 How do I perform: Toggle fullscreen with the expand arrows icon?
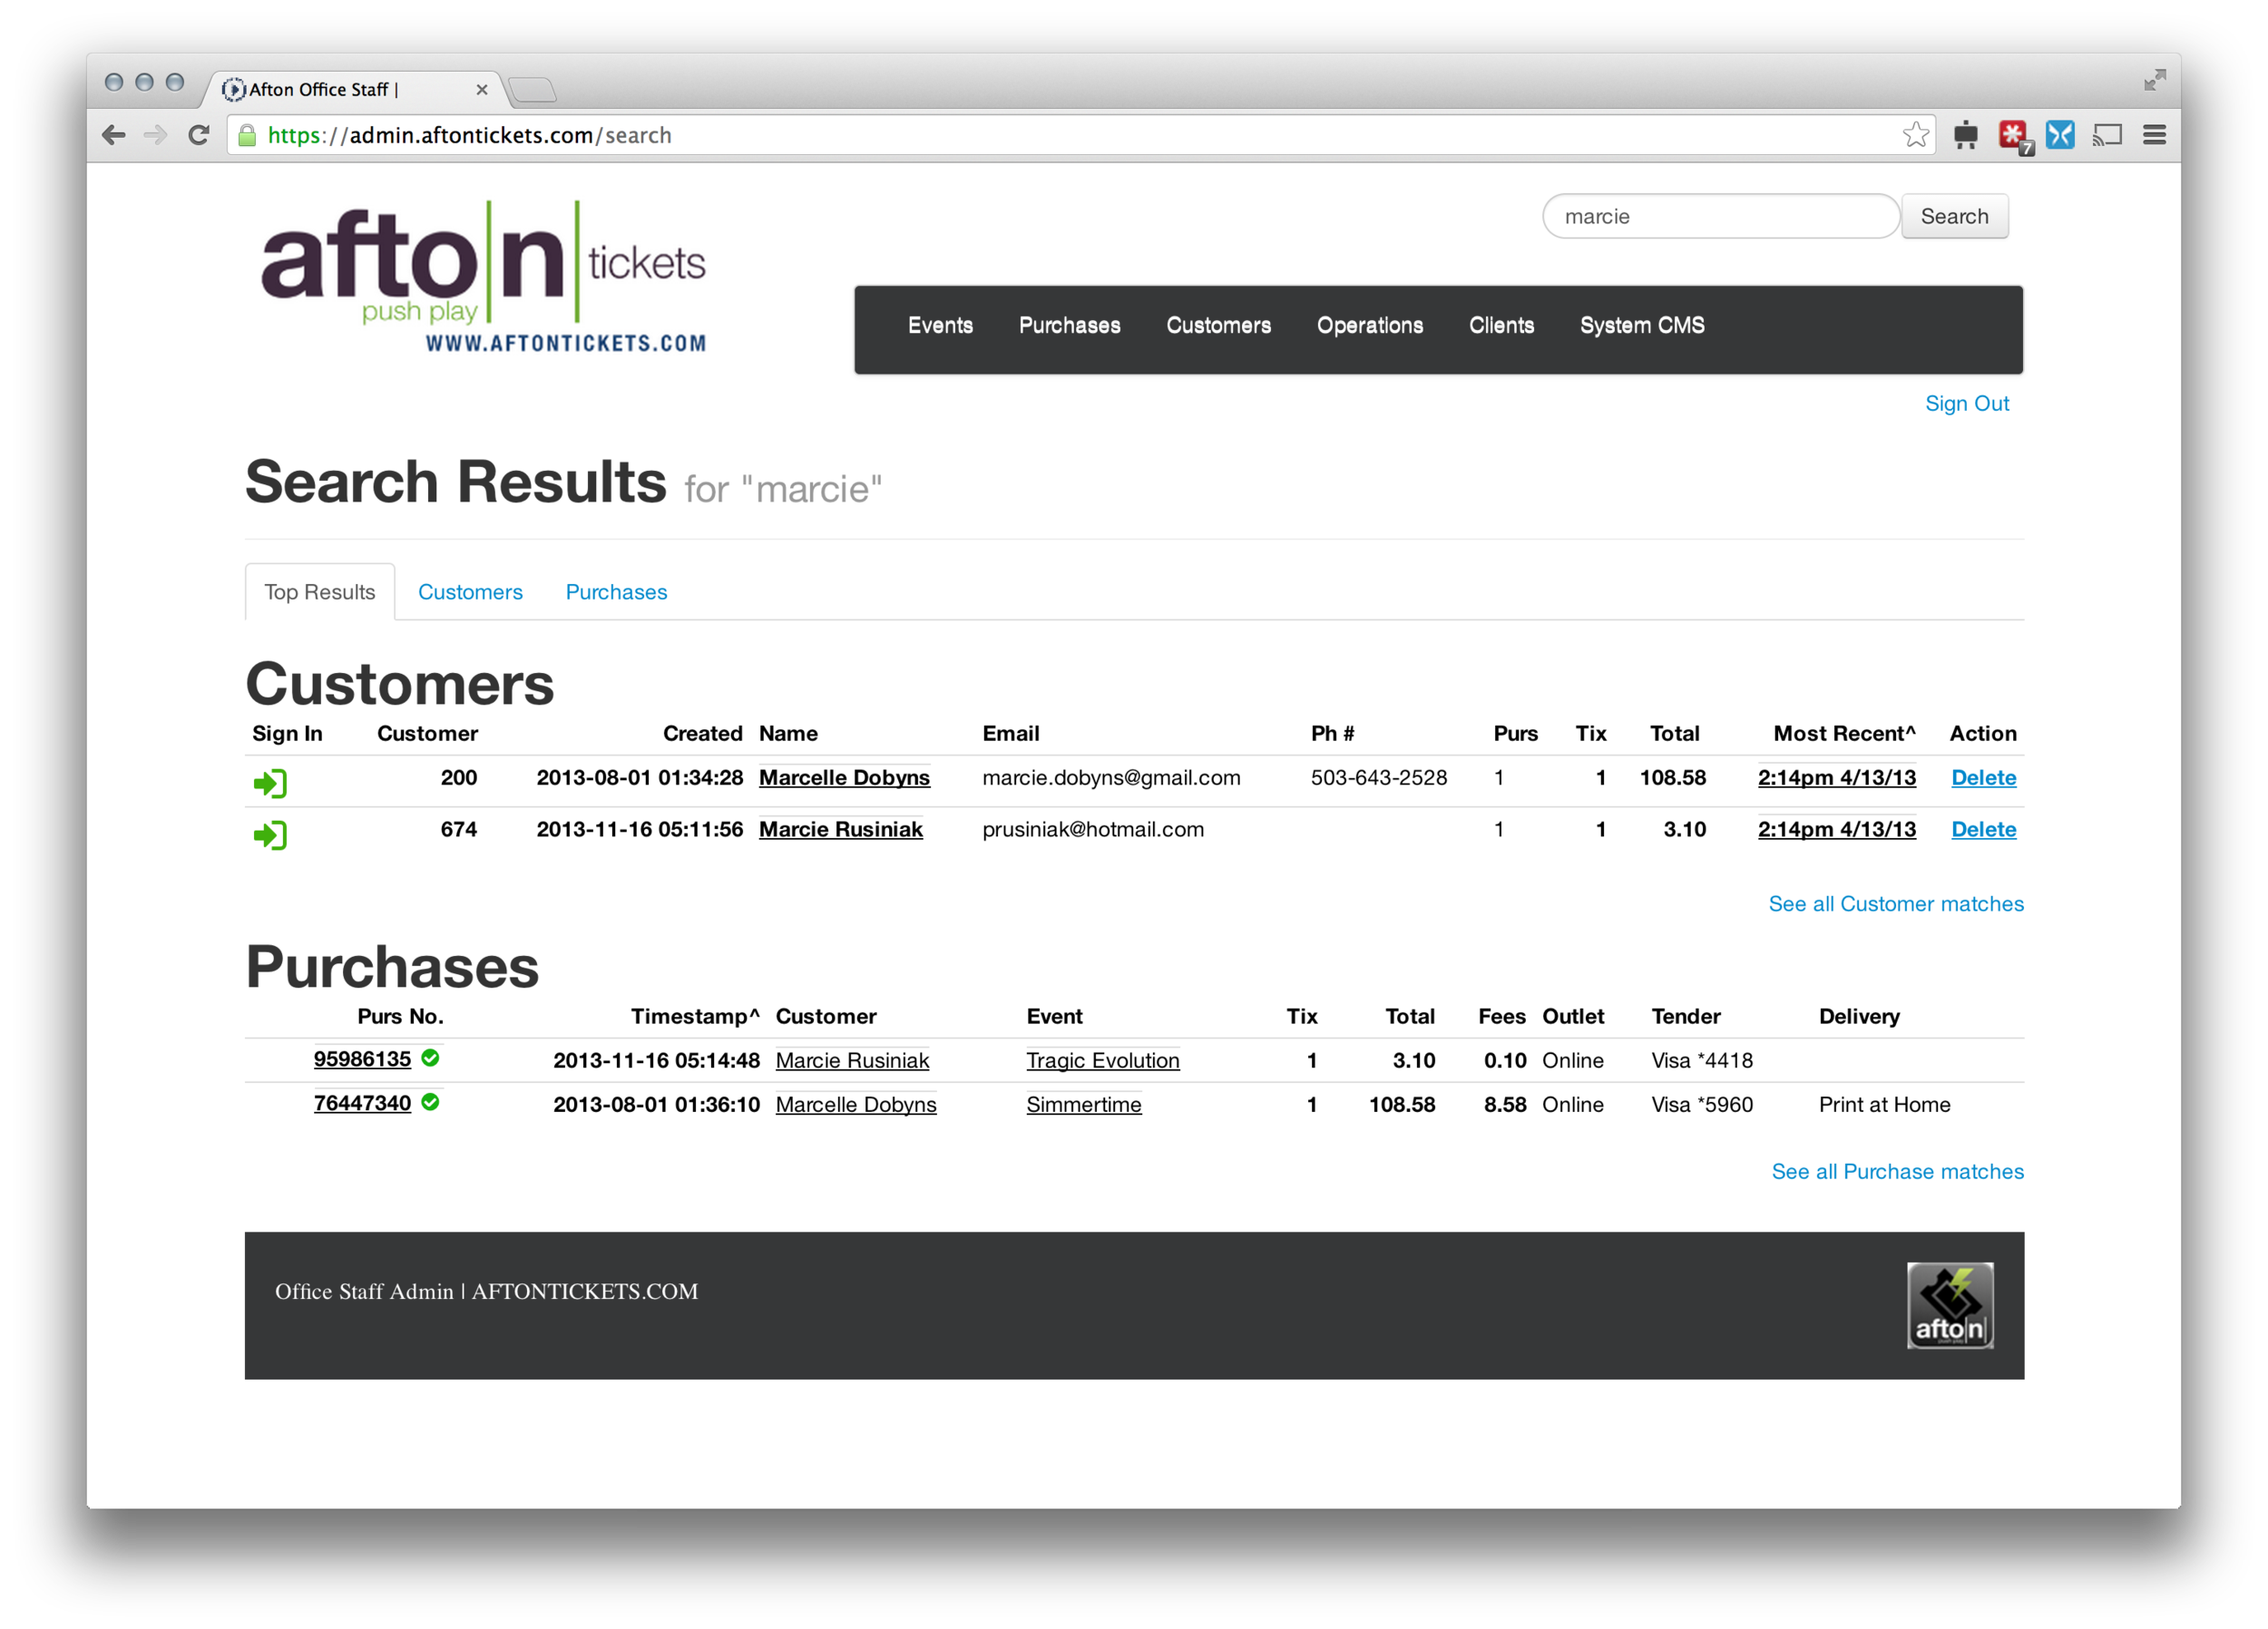click(x=2154, y=80)
